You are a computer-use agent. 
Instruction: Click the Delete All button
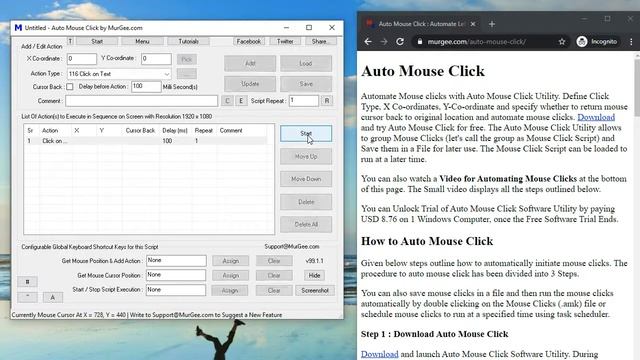306,224
